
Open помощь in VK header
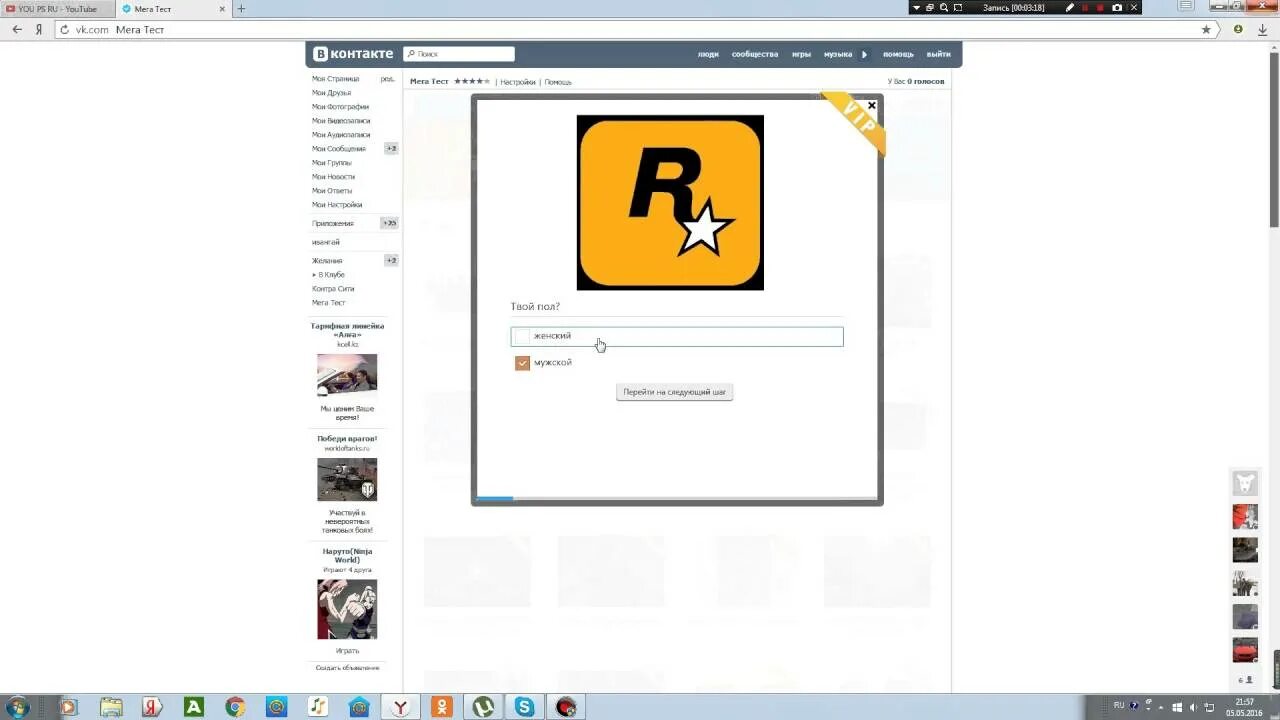click(898, 54)
